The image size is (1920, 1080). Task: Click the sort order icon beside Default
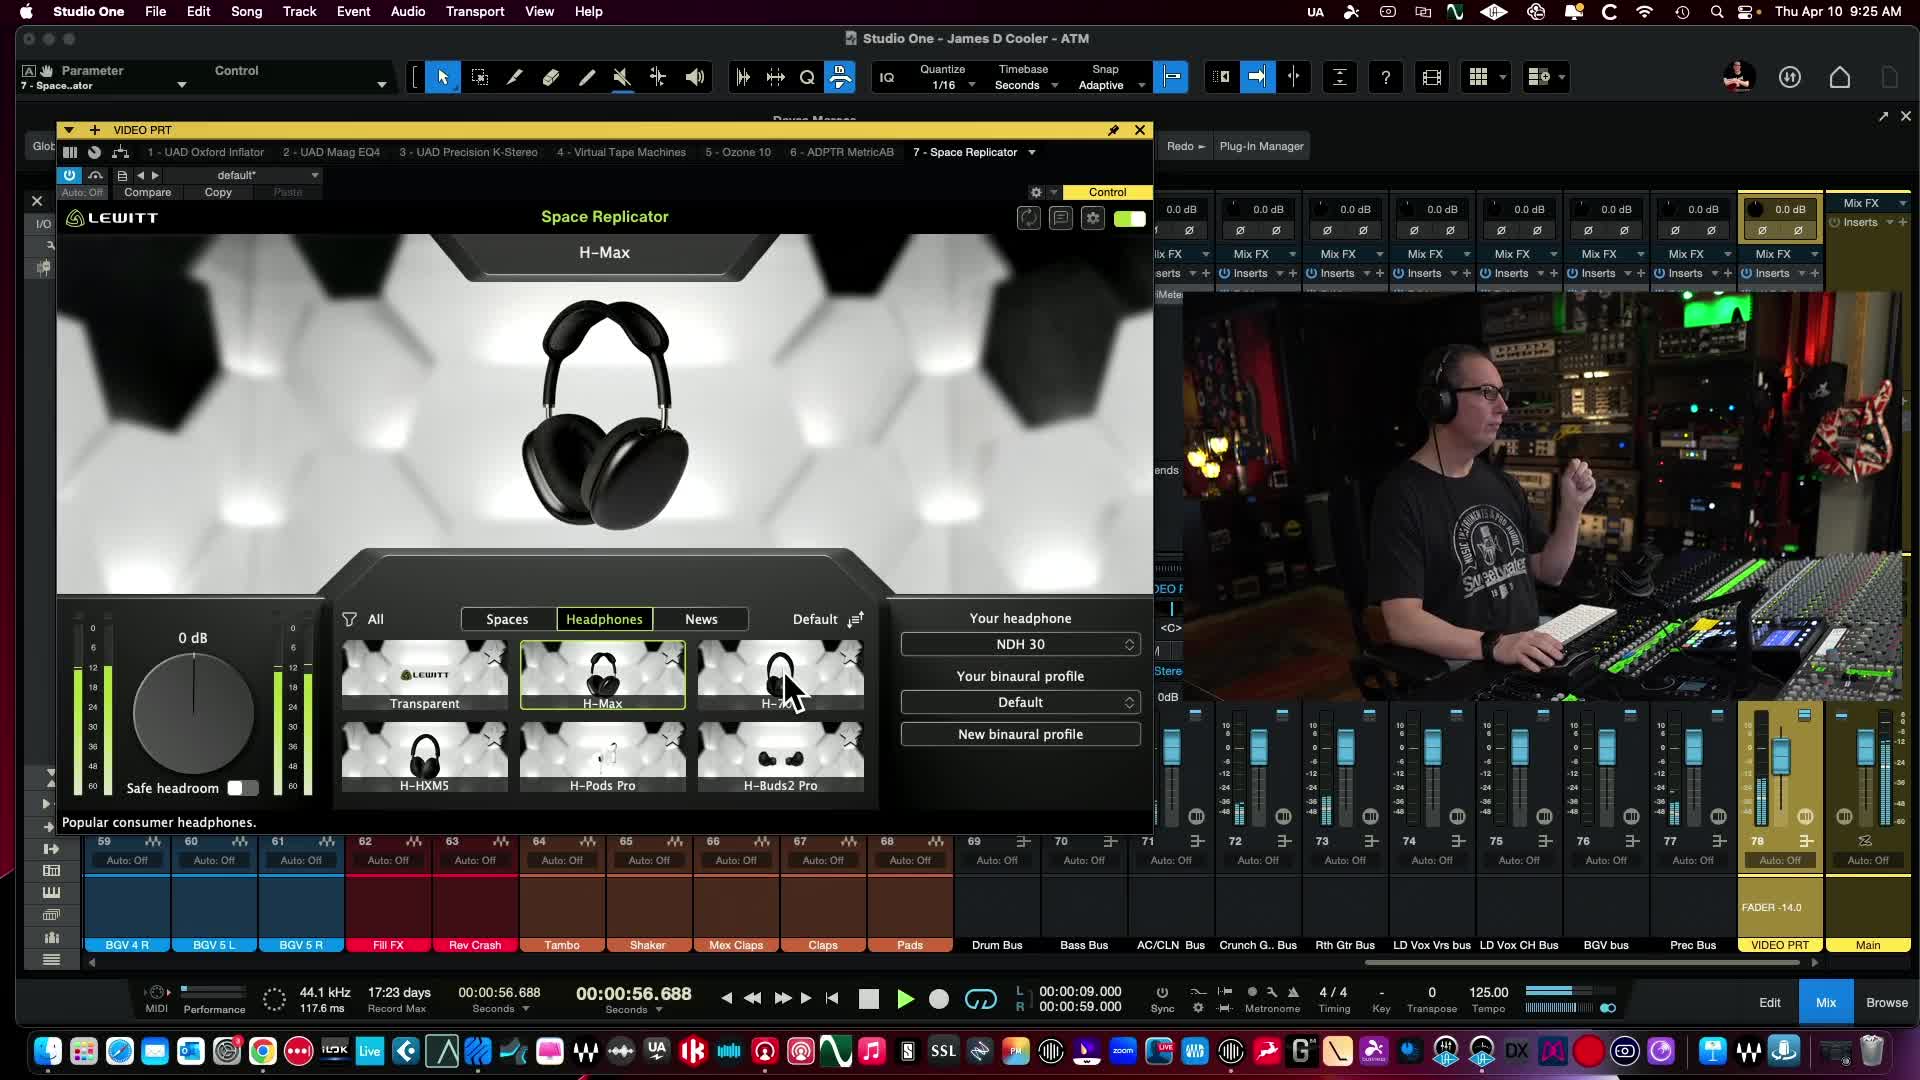click(x=856, y=619)
